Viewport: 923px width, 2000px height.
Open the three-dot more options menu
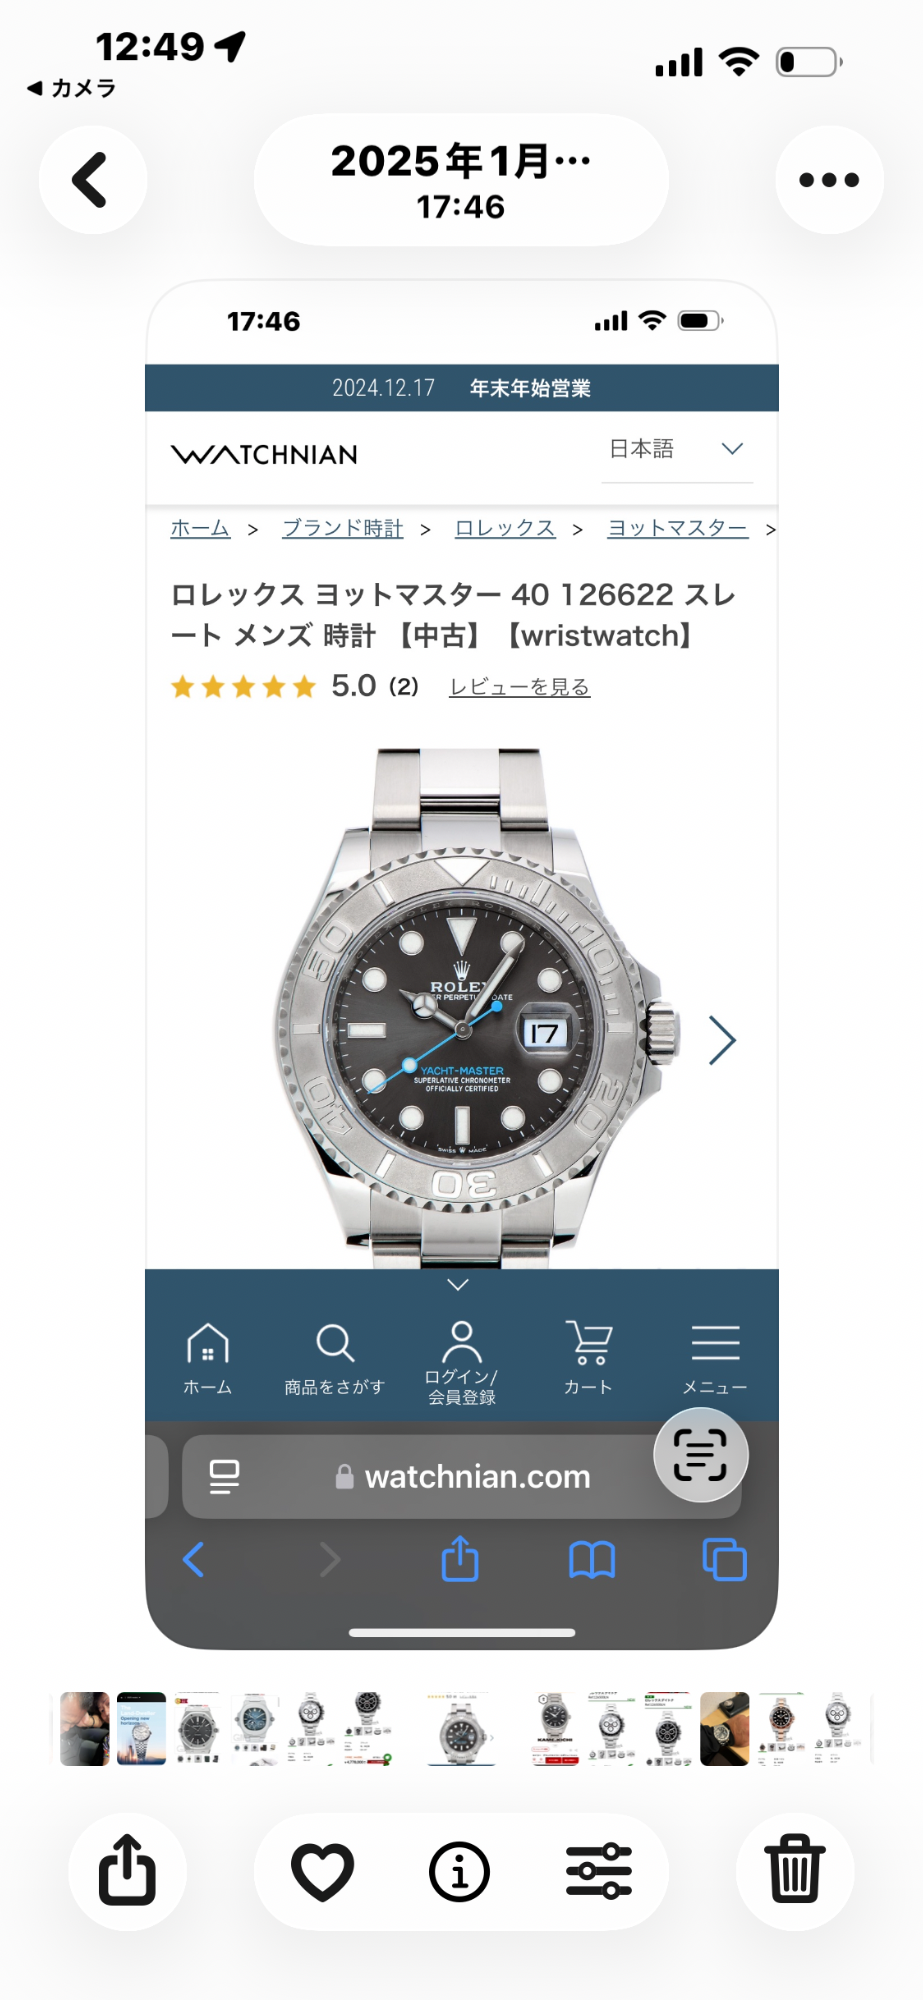[x=829, y=180]
